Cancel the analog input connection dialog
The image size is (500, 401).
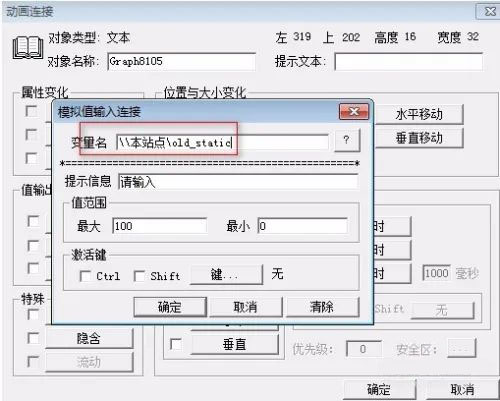tap(246, 307)
